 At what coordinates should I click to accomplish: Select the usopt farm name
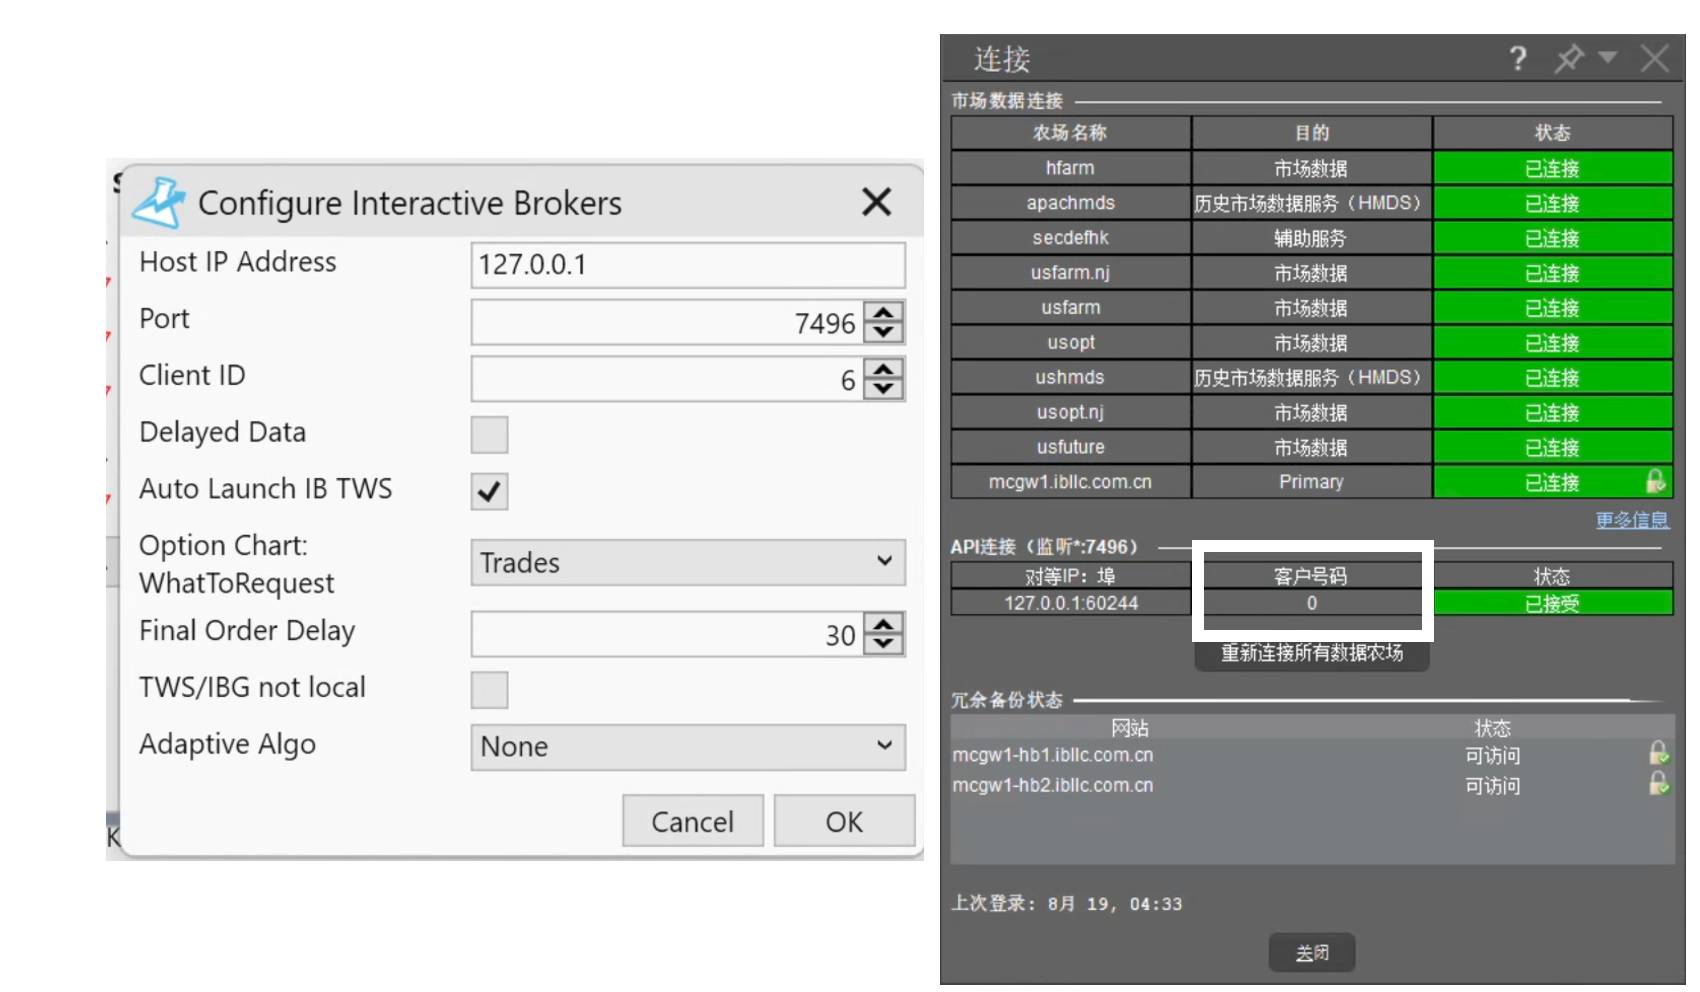click(x=1070, y=342)
